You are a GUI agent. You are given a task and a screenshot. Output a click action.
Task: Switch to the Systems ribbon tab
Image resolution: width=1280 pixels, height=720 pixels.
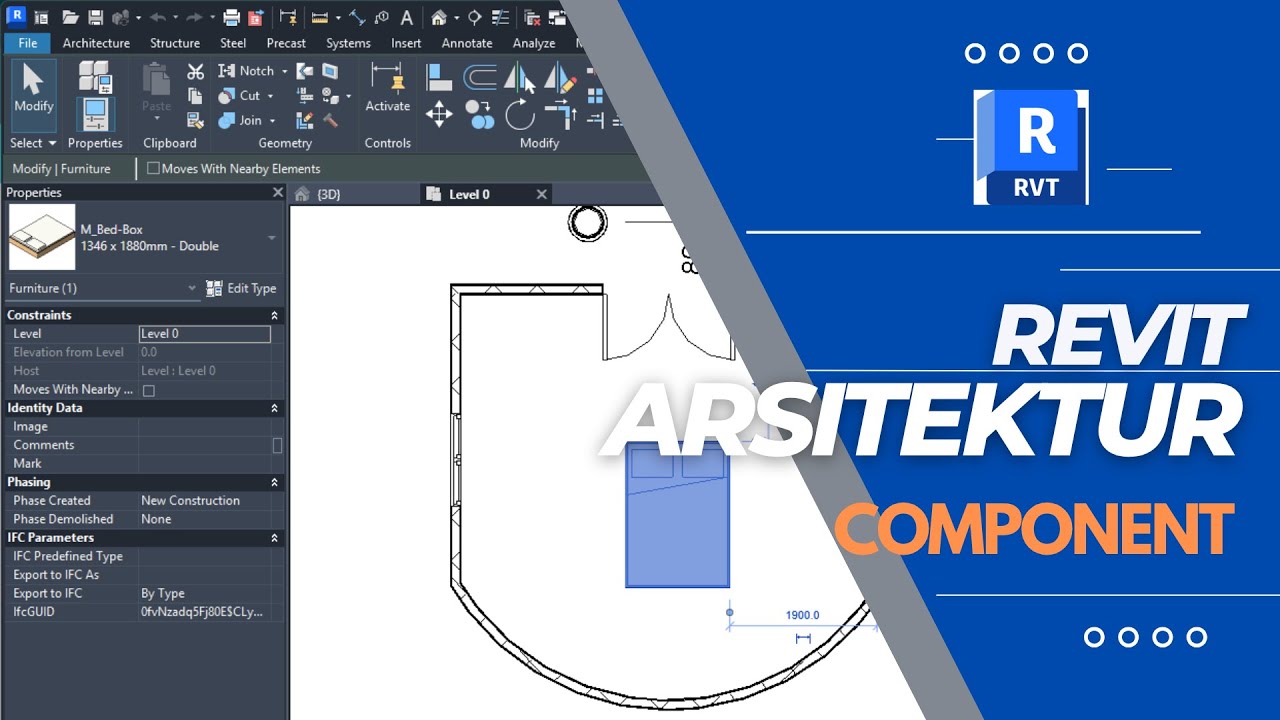click(x=348, y=43)
